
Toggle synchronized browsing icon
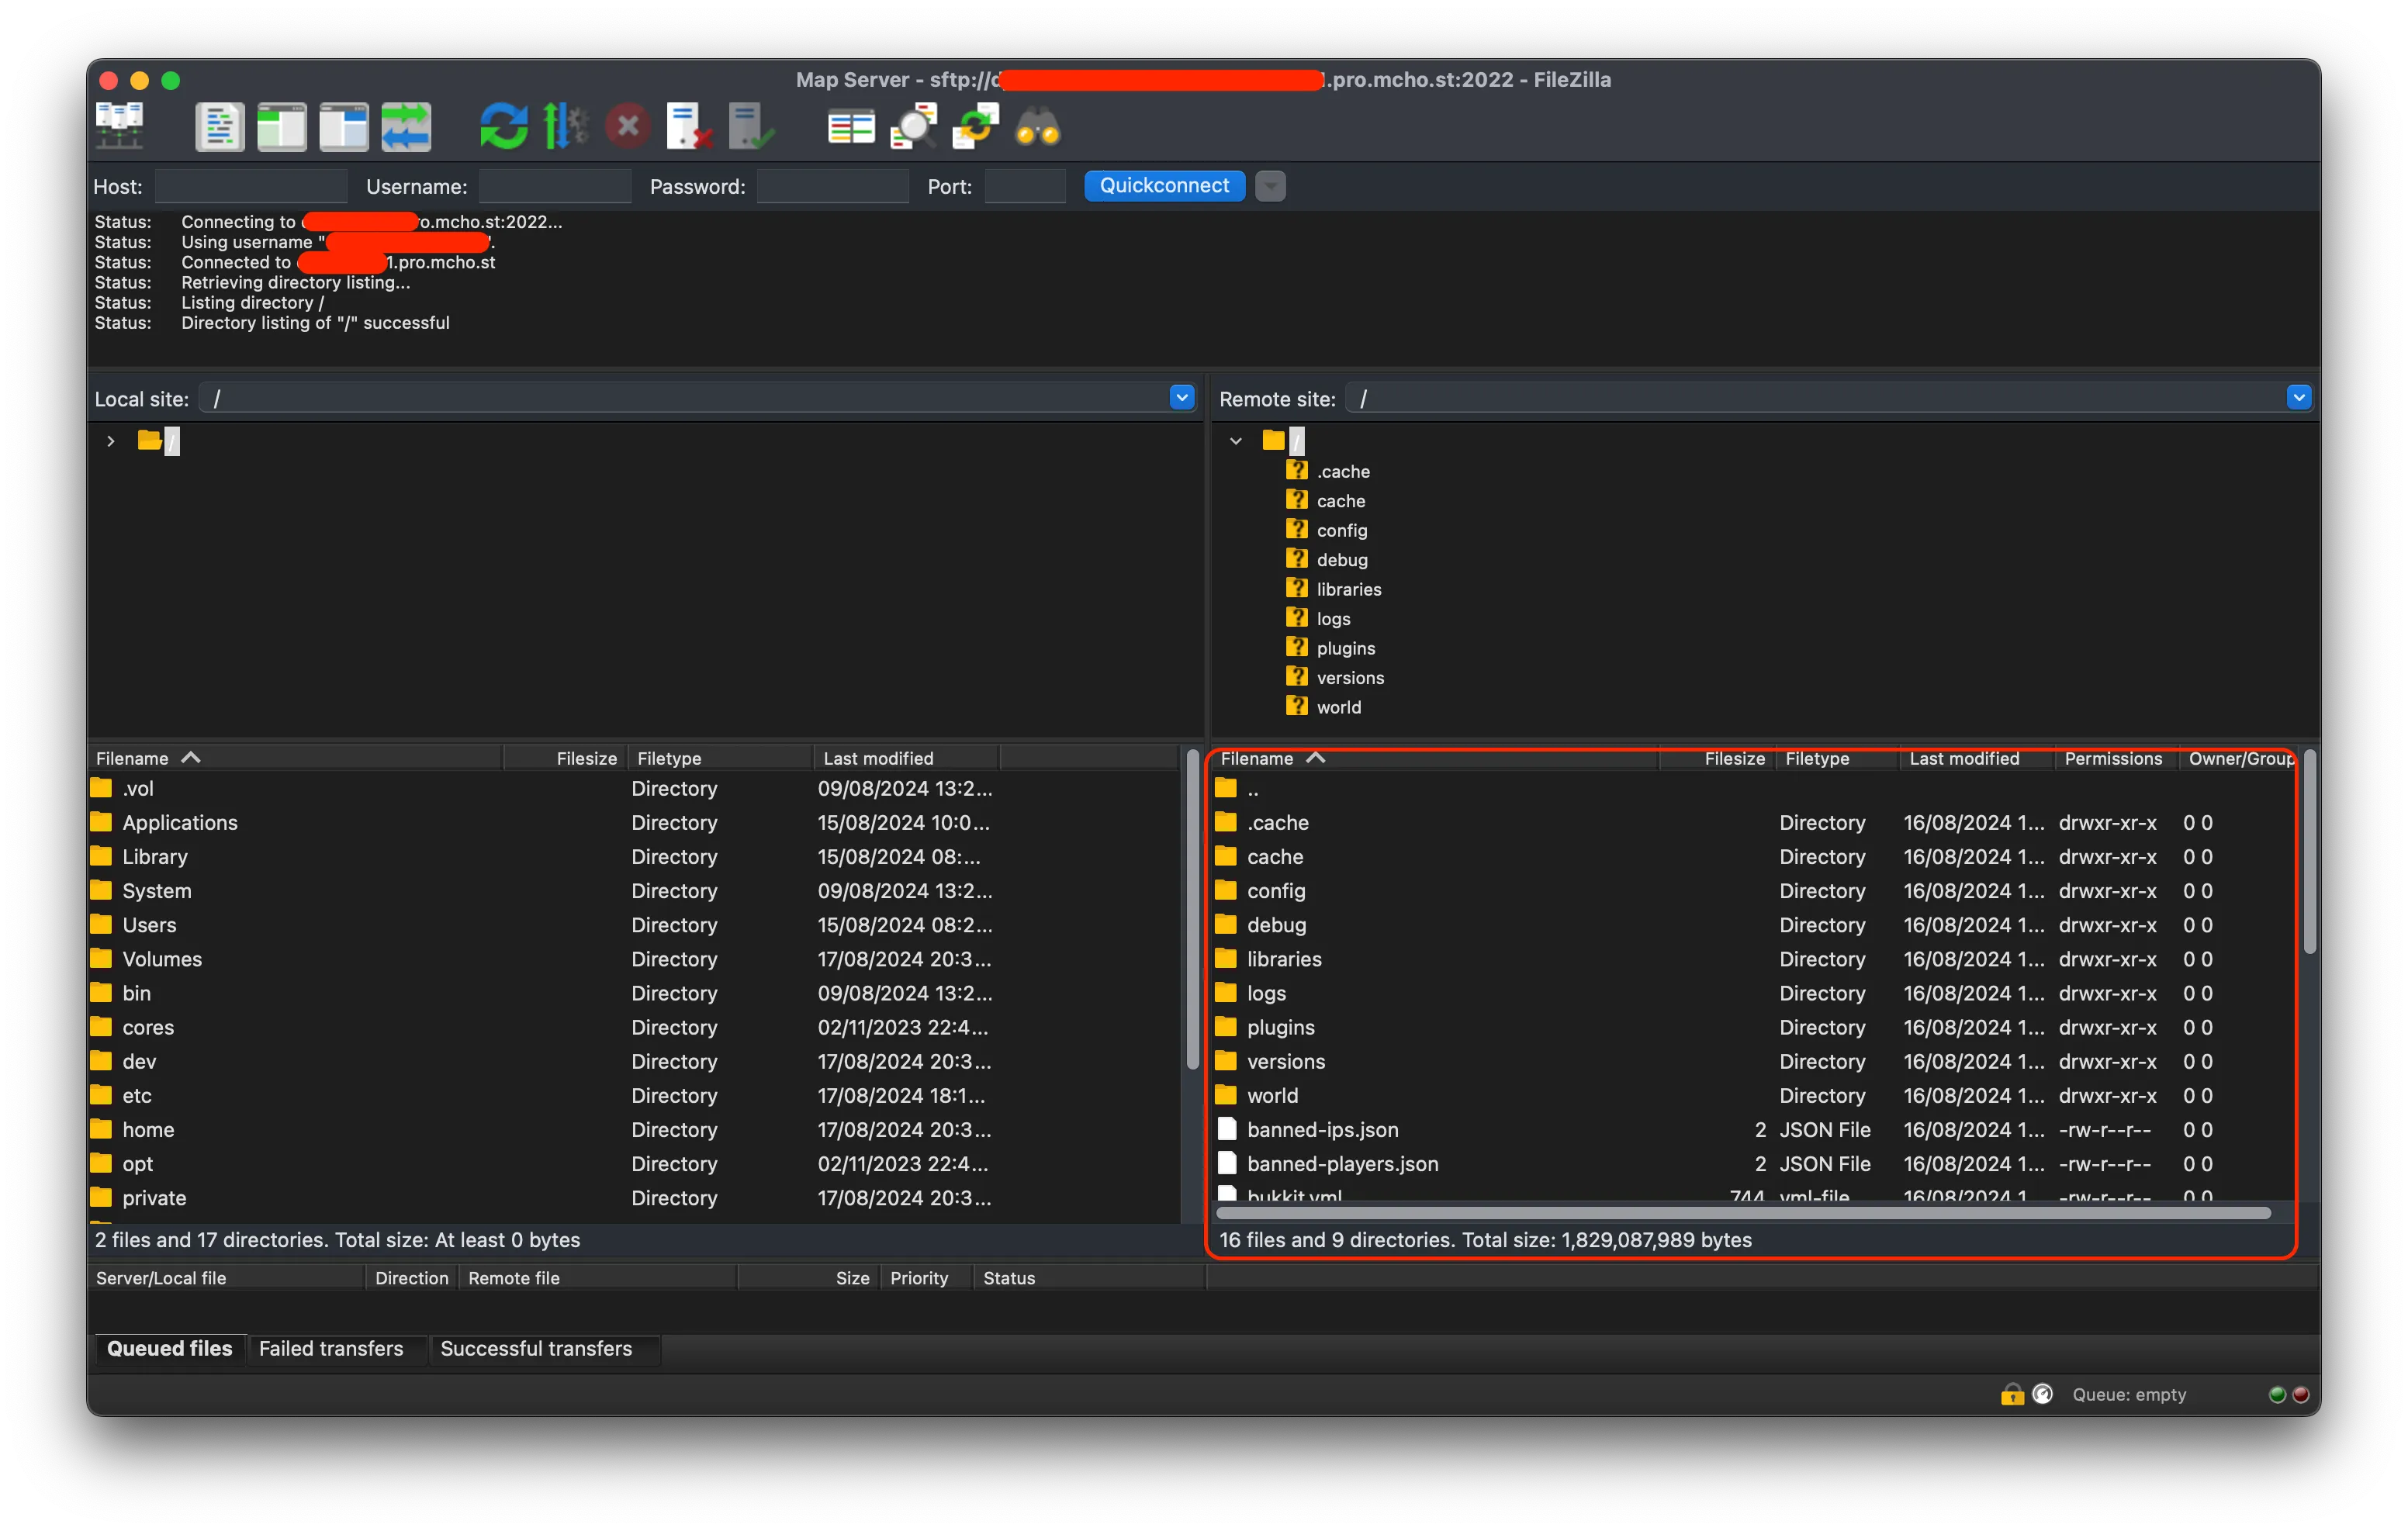click(x=975, y=126)
